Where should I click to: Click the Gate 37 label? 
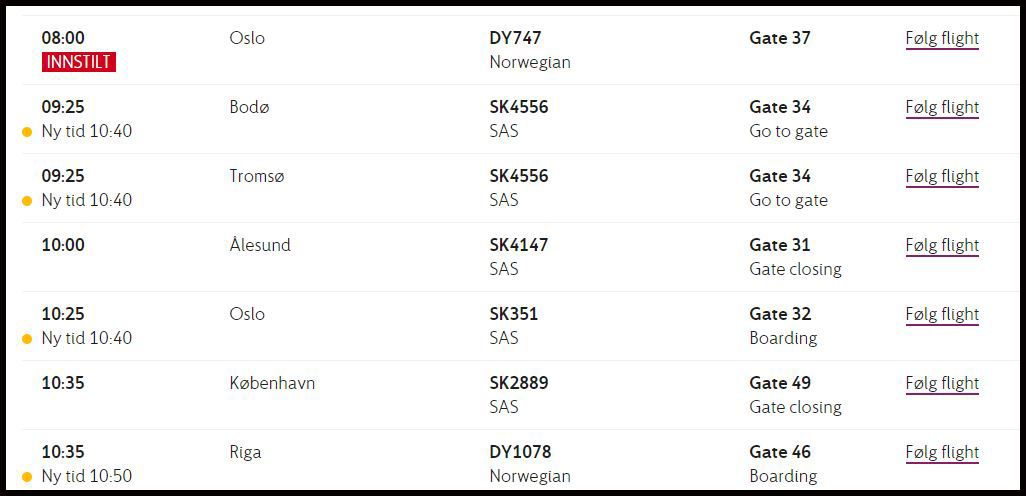point(780,39)
